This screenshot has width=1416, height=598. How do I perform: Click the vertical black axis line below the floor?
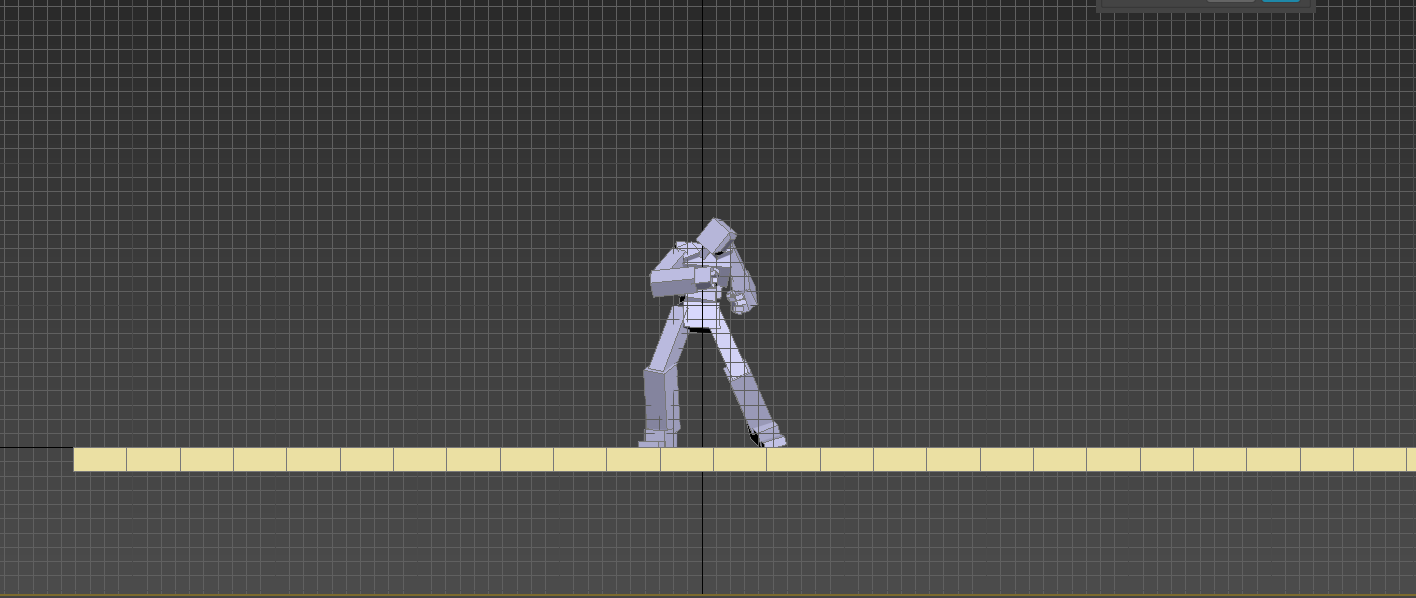702,530
